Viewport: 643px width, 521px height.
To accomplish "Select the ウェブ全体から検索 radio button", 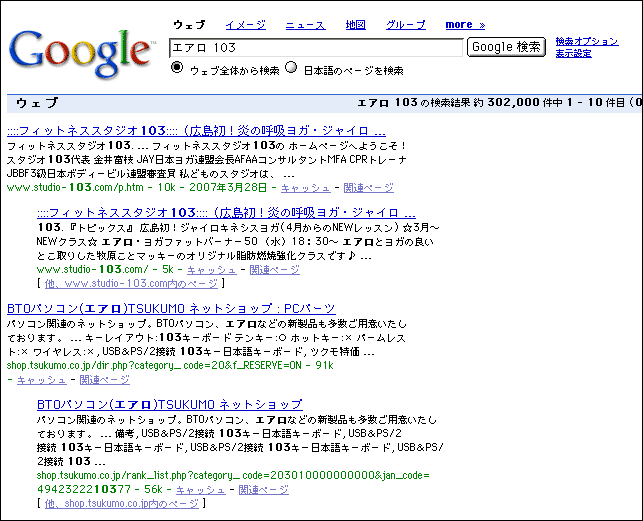I will 178,69.
